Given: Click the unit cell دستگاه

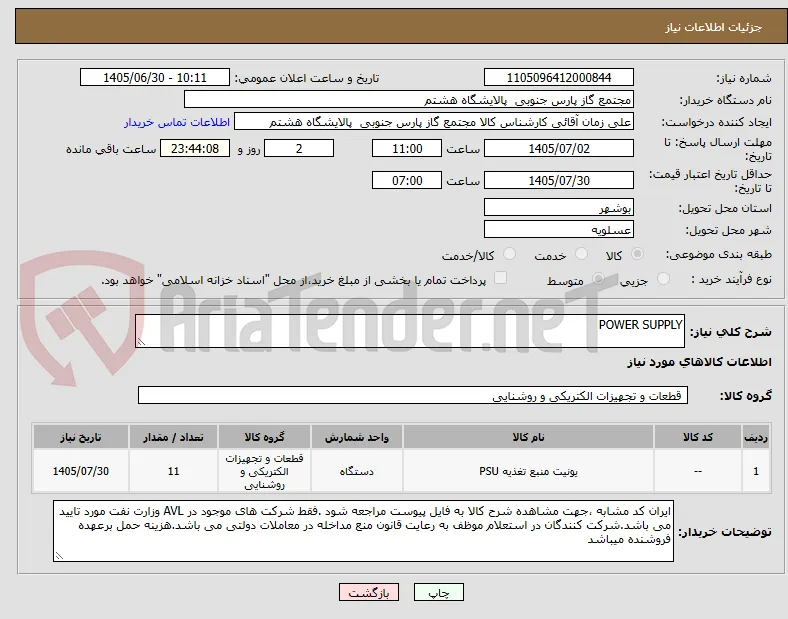Looking at the screenshot, I should [357, 471].
